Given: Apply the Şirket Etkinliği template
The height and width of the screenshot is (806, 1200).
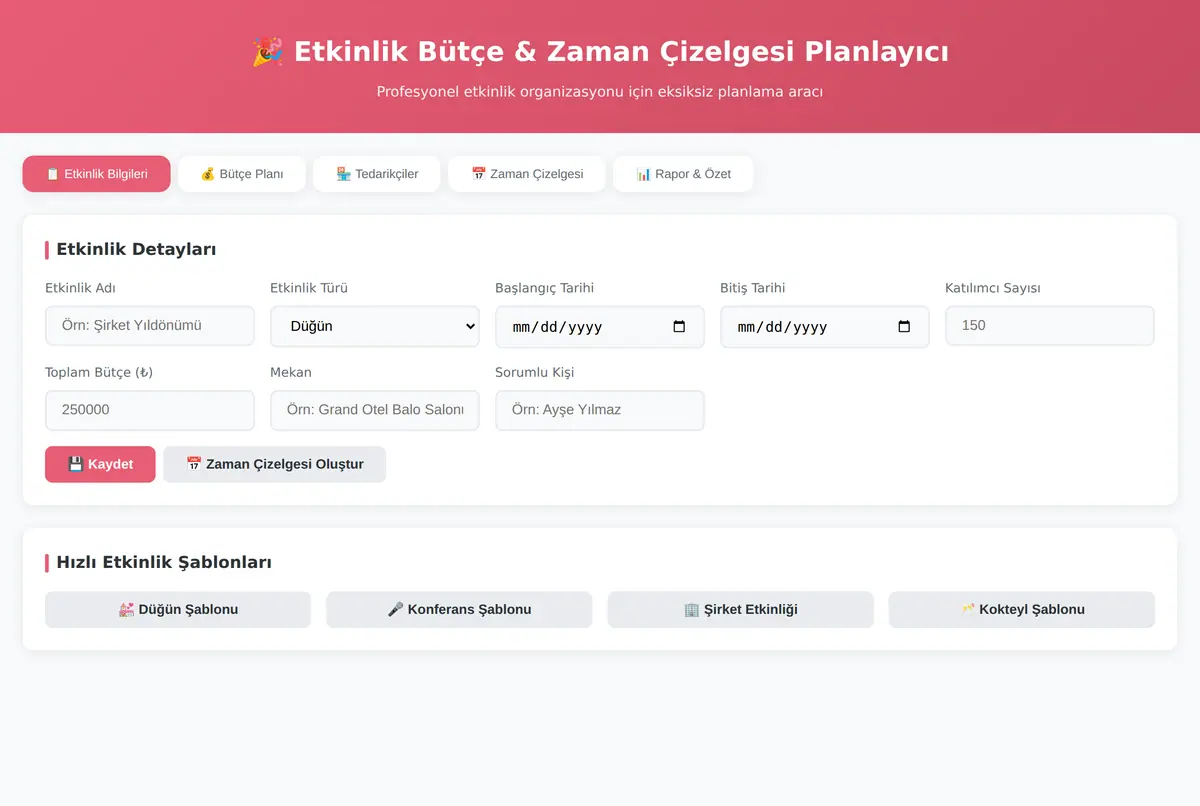Looking at the screenshot, I should click(741, 610).
